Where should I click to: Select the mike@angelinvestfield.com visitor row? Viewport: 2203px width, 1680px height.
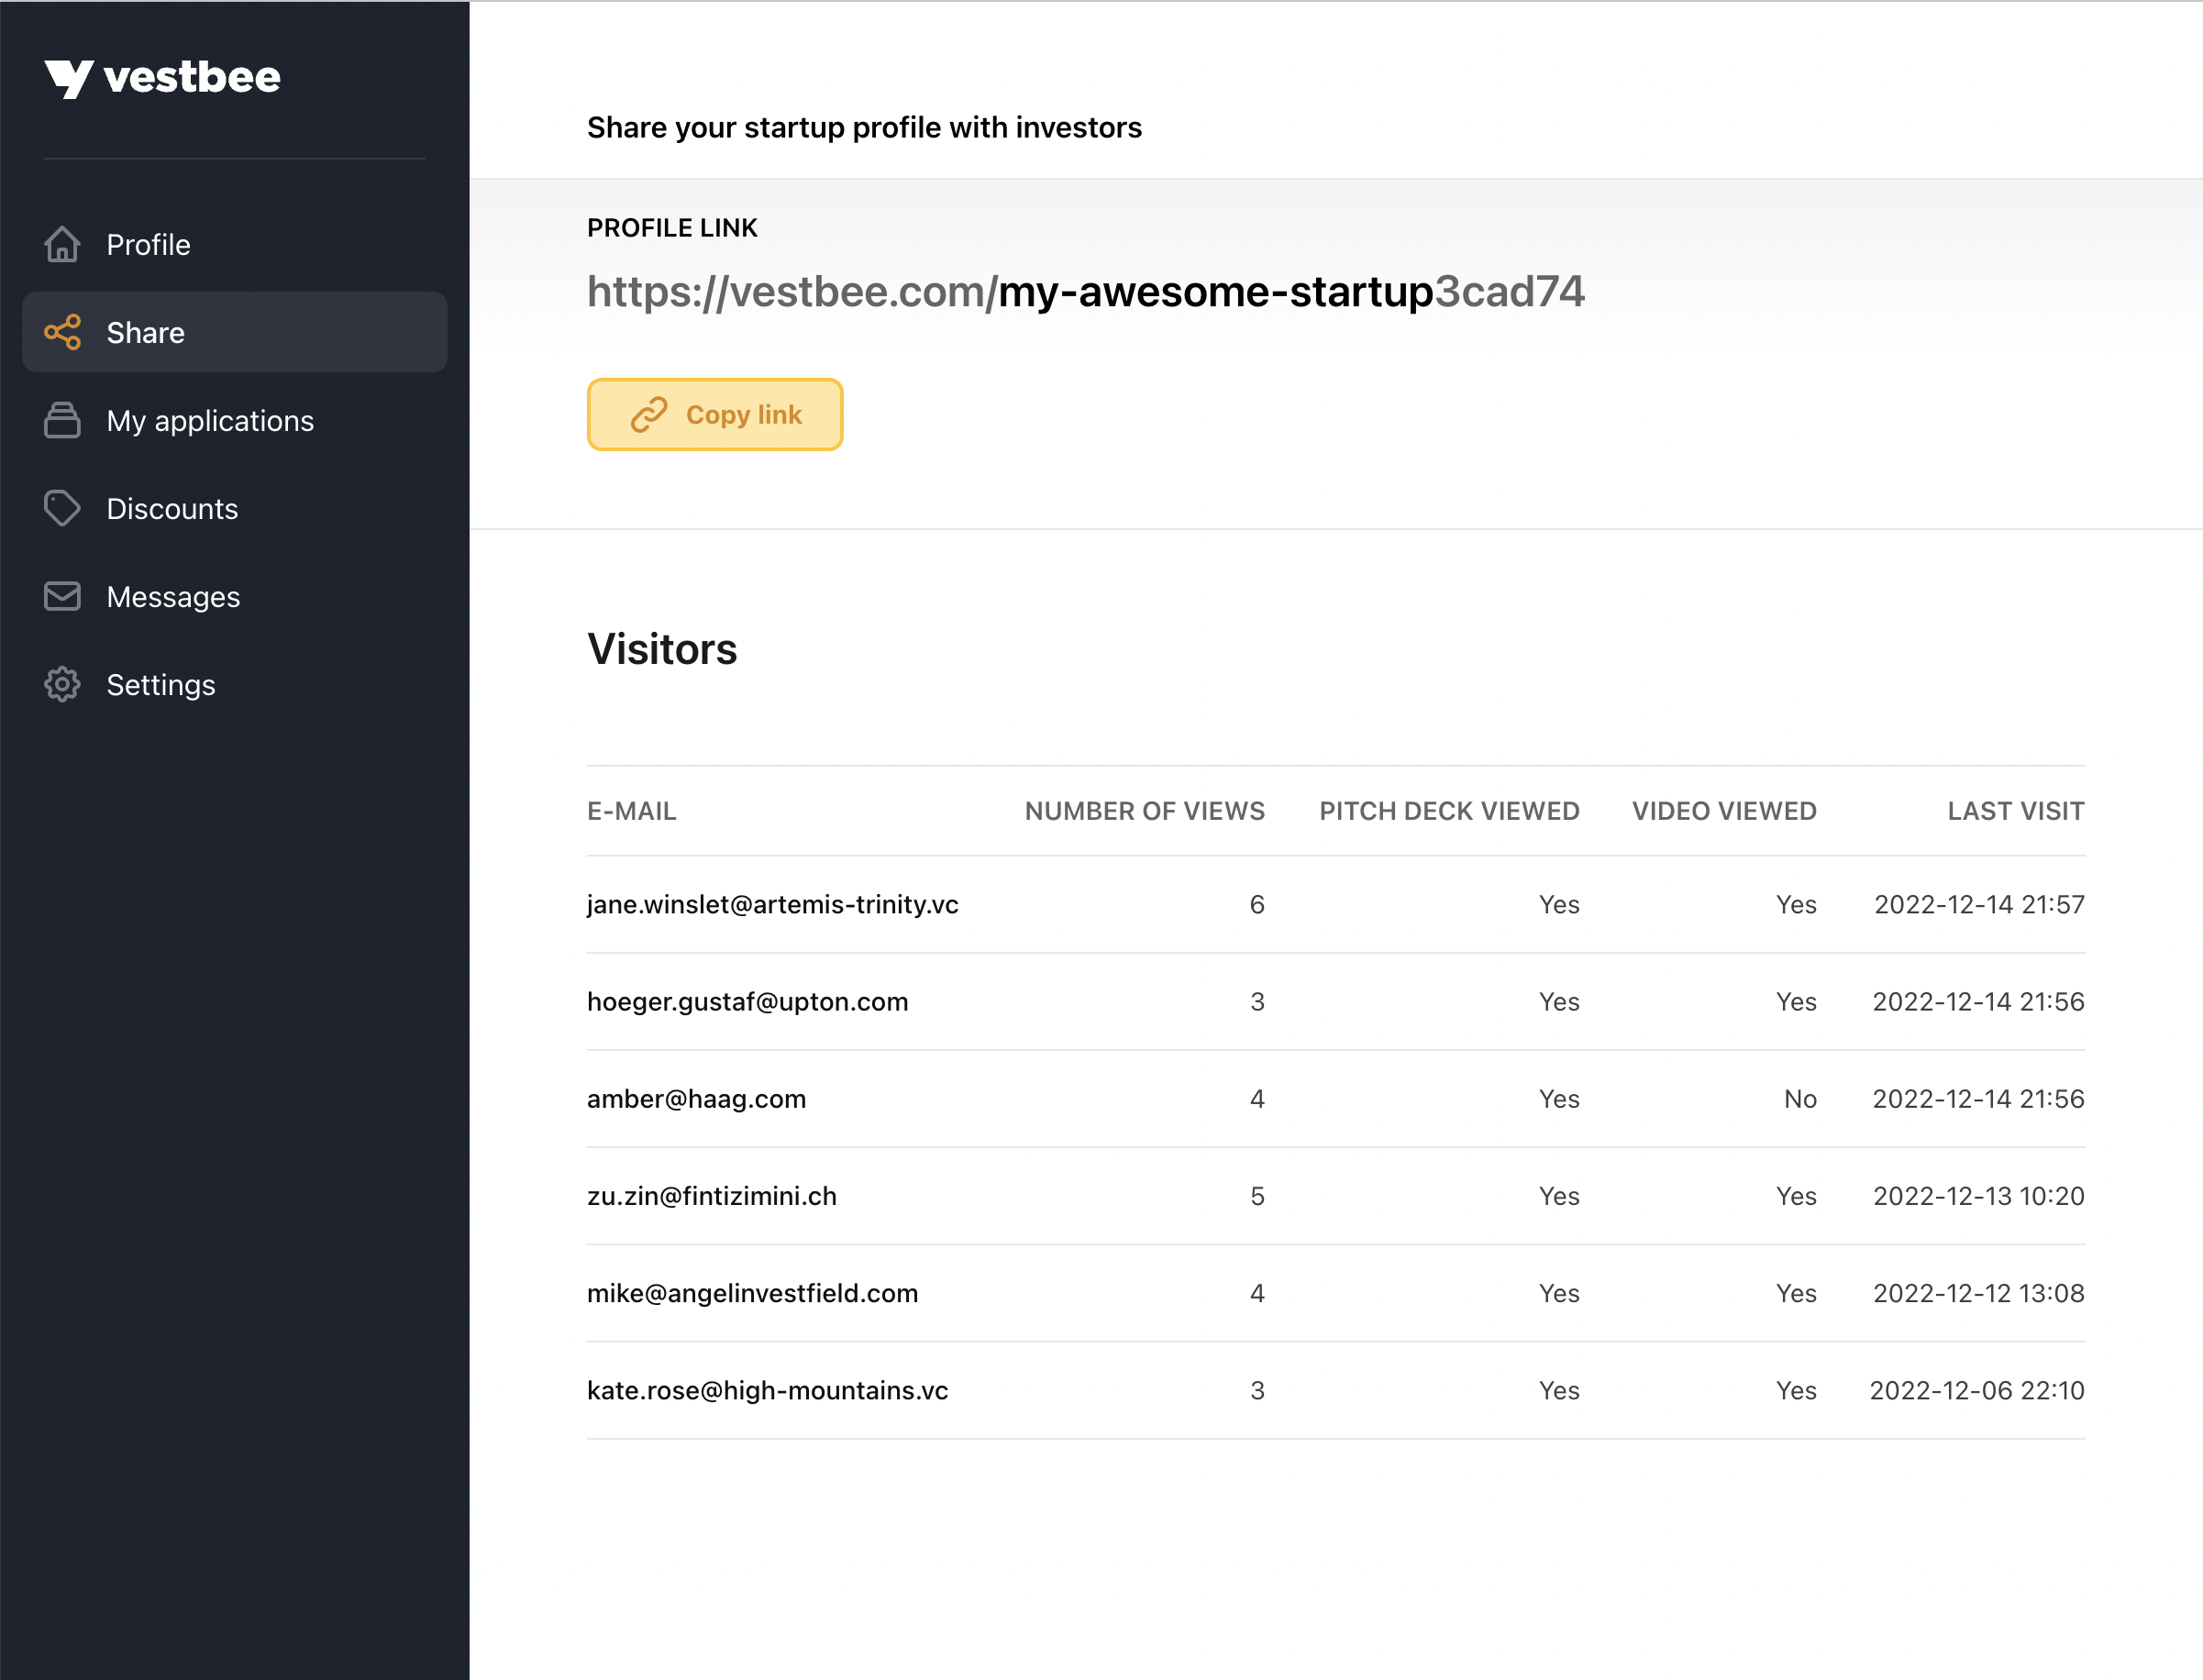coord(753,1292)
